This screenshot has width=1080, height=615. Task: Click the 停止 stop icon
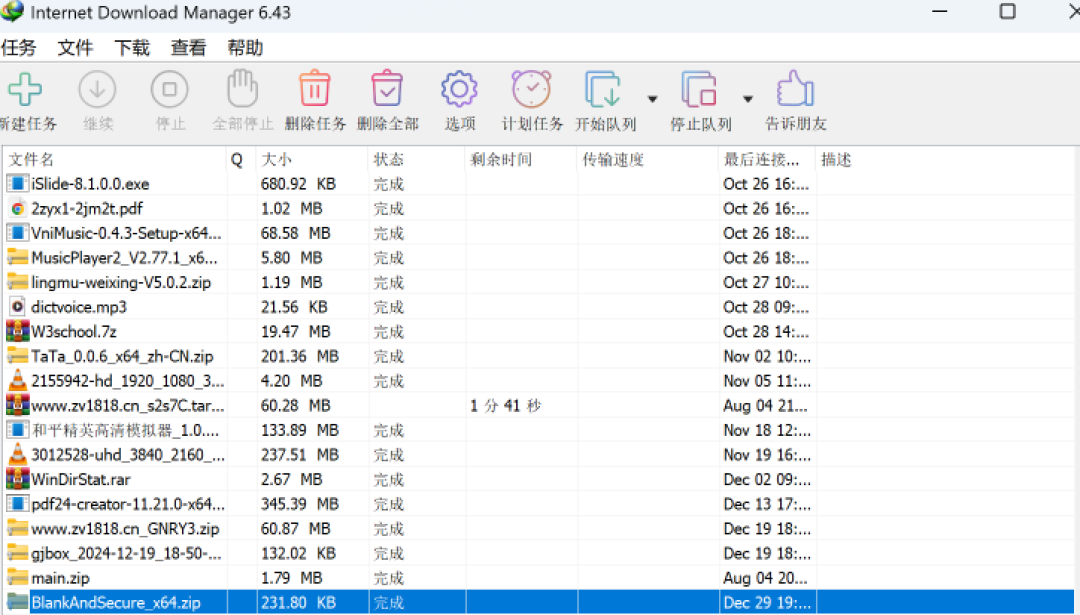click(169, 89)
